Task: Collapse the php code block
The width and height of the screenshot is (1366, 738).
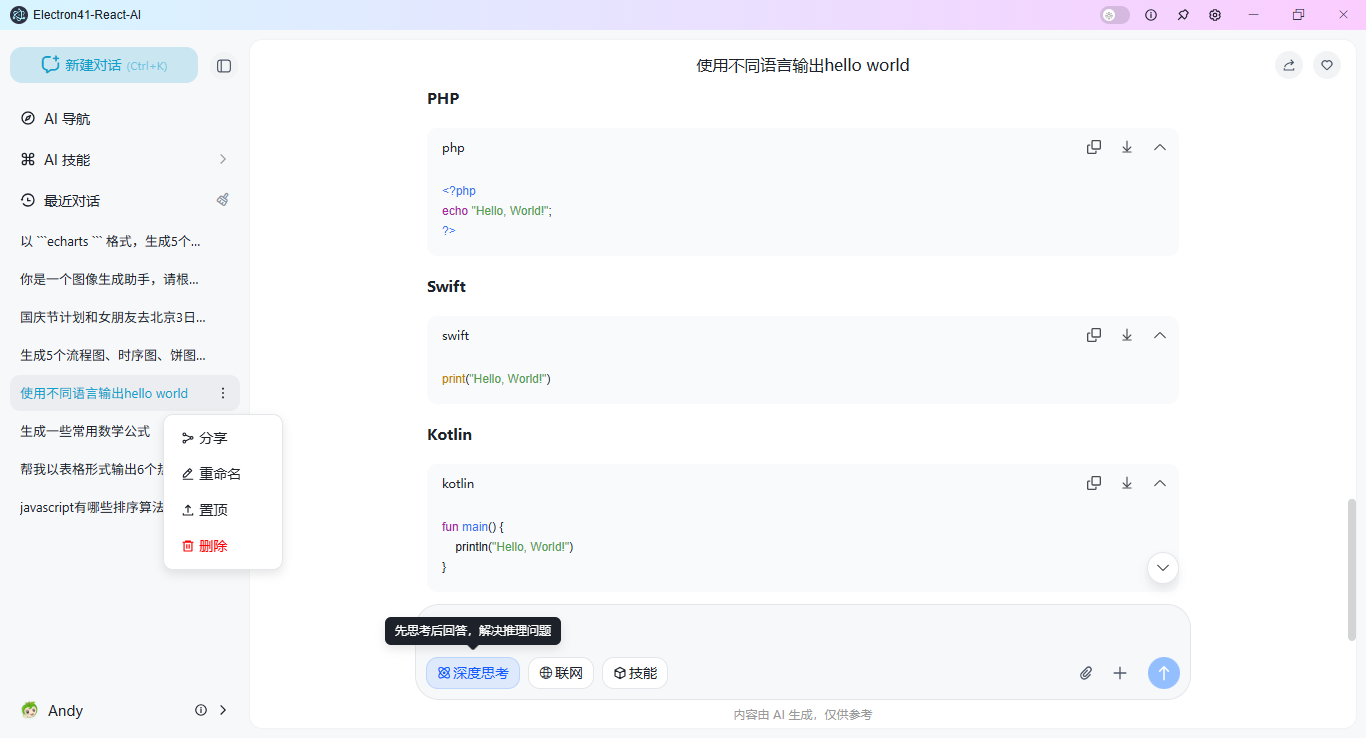Action: [x=1160, y=147]
